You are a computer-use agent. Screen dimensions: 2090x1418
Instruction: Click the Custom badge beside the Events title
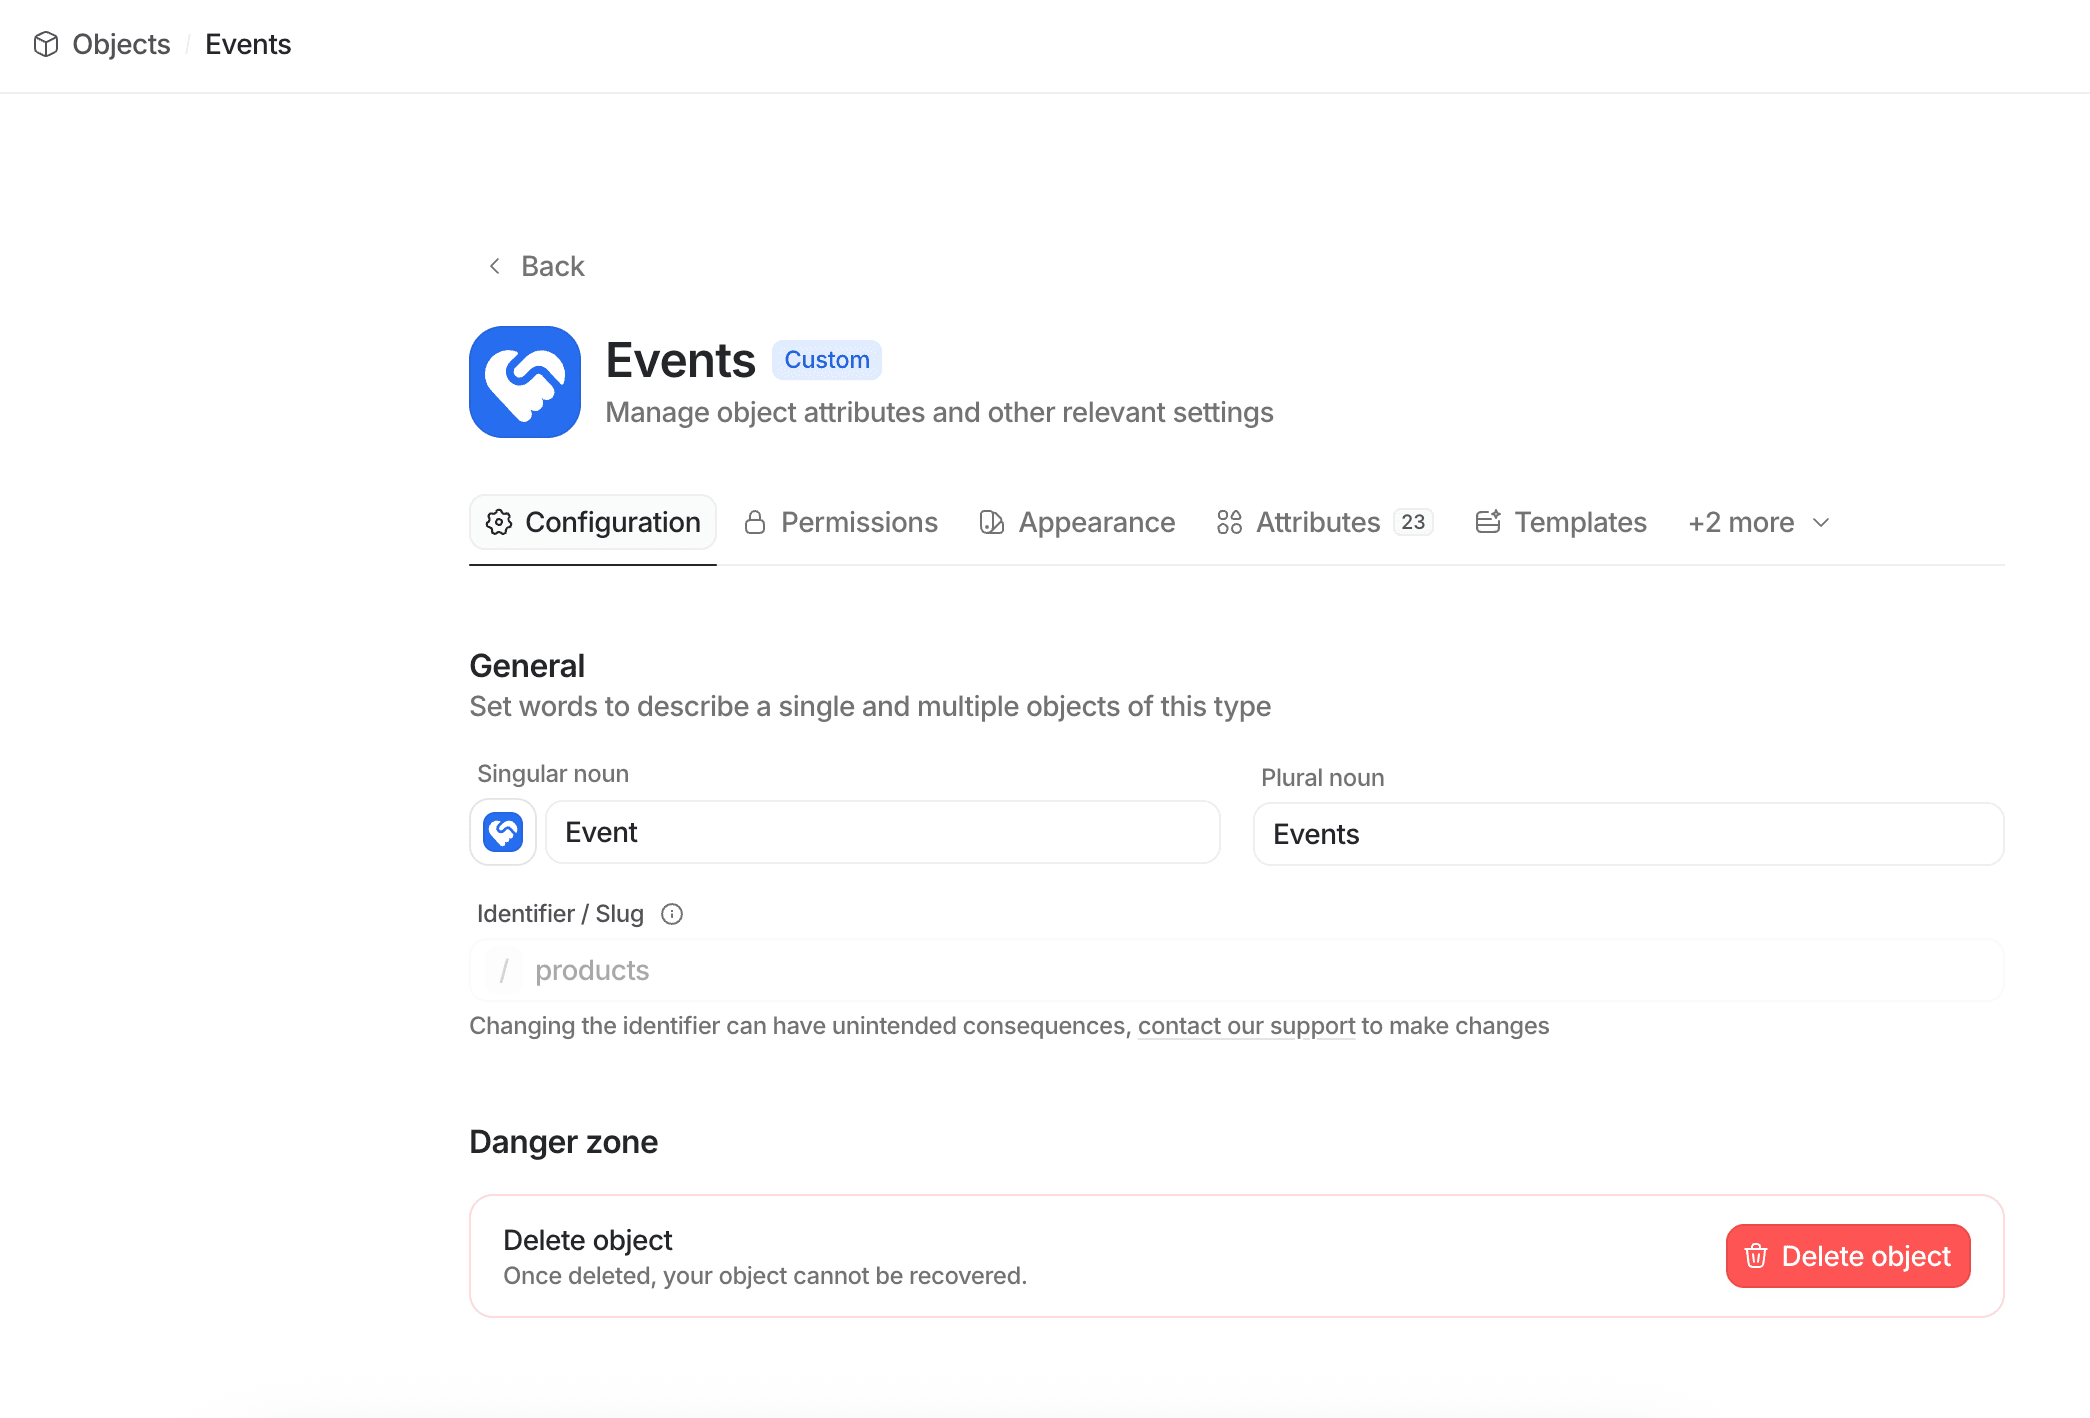826,360
